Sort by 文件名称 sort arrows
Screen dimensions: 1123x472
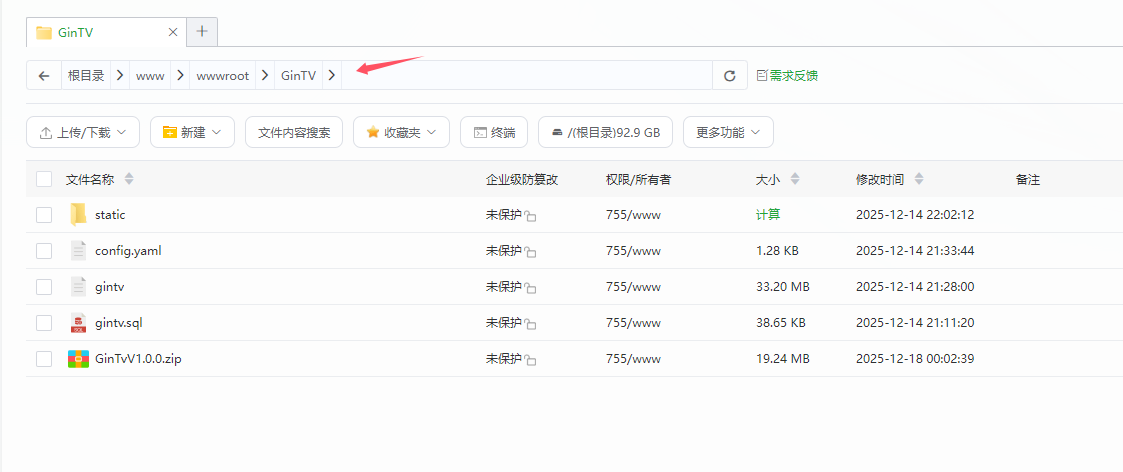click(129, 179)
